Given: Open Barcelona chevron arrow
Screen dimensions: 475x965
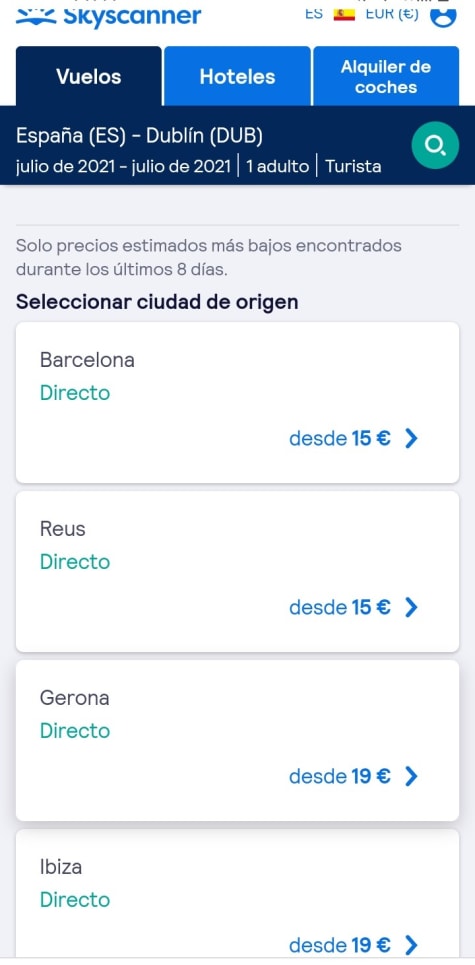Looking at the screenshot, I should (x=411, y=438).
